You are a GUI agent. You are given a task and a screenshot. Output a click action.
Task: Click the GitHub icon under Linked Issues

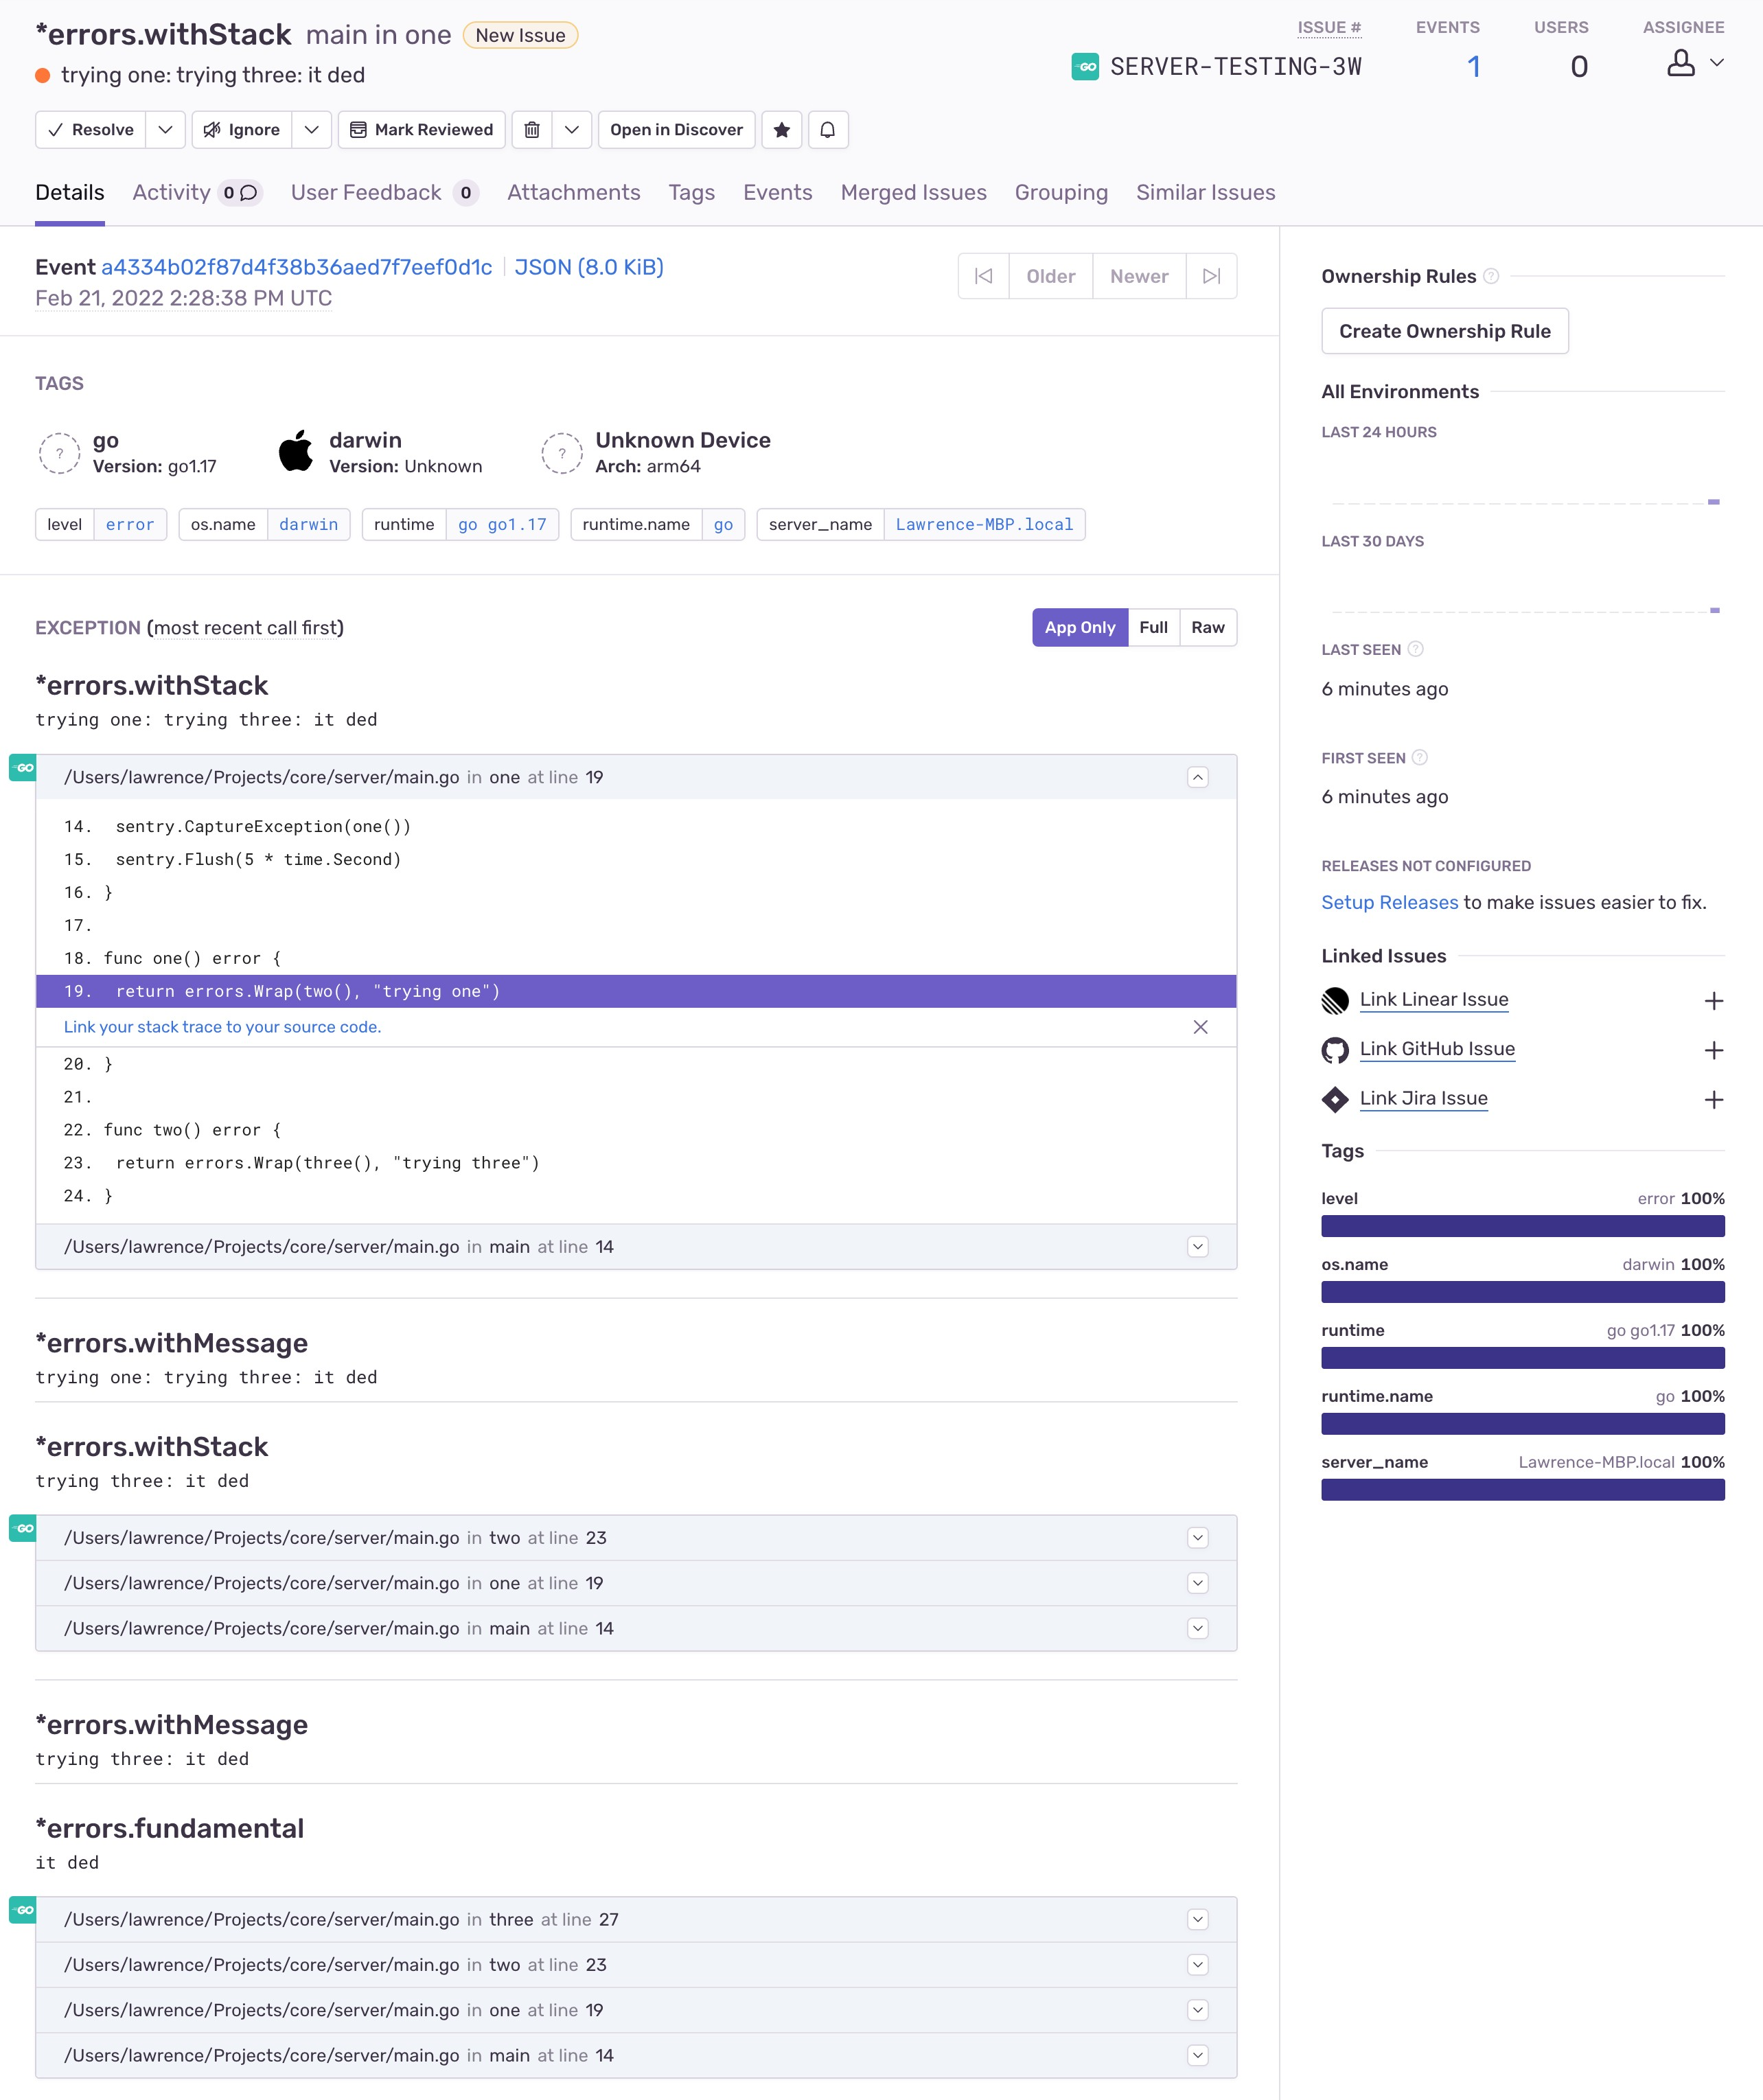pyautogui.click(x=1335, y=1049)
